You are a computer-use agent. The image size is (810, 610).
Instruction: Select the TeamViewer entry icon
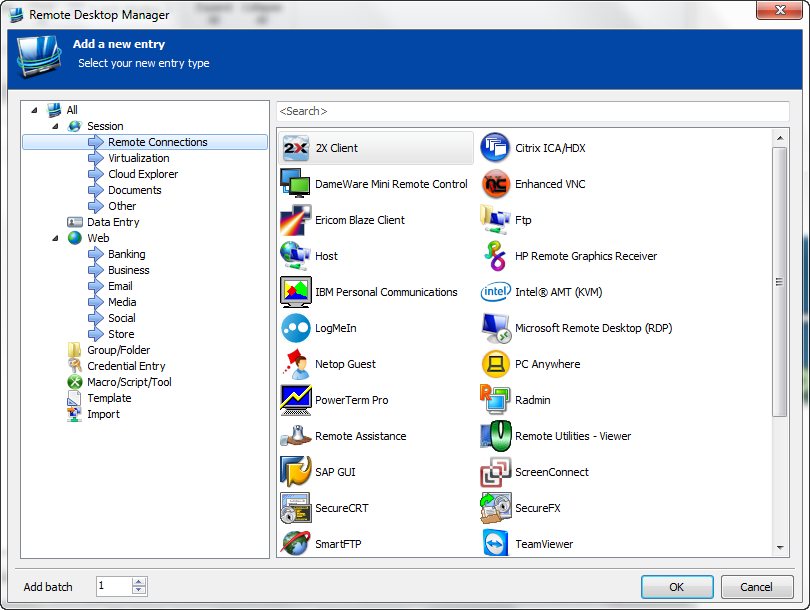pos(496,544)
